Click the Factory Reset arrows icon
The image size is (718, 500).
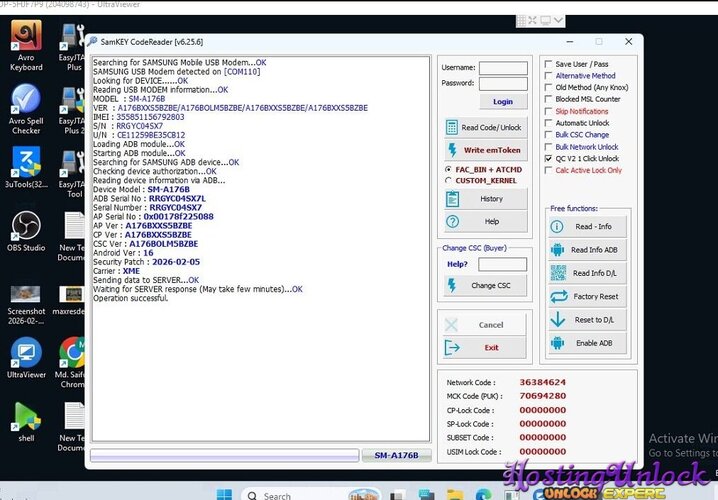[559, 296]
